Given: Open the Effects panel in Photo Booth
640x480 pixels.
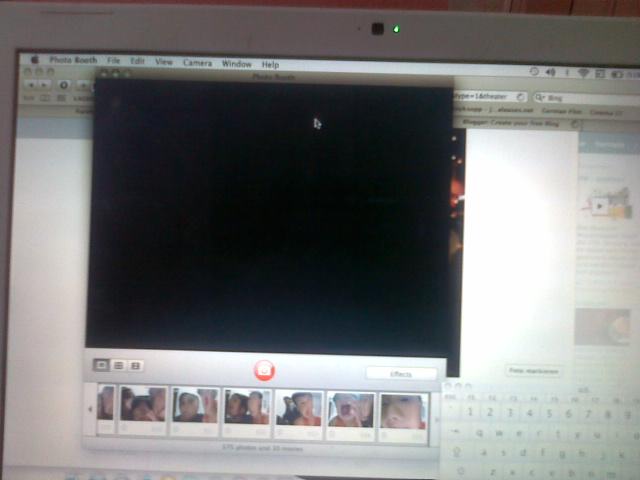Looking at the screenshot, I should click(x=401, y=374).
